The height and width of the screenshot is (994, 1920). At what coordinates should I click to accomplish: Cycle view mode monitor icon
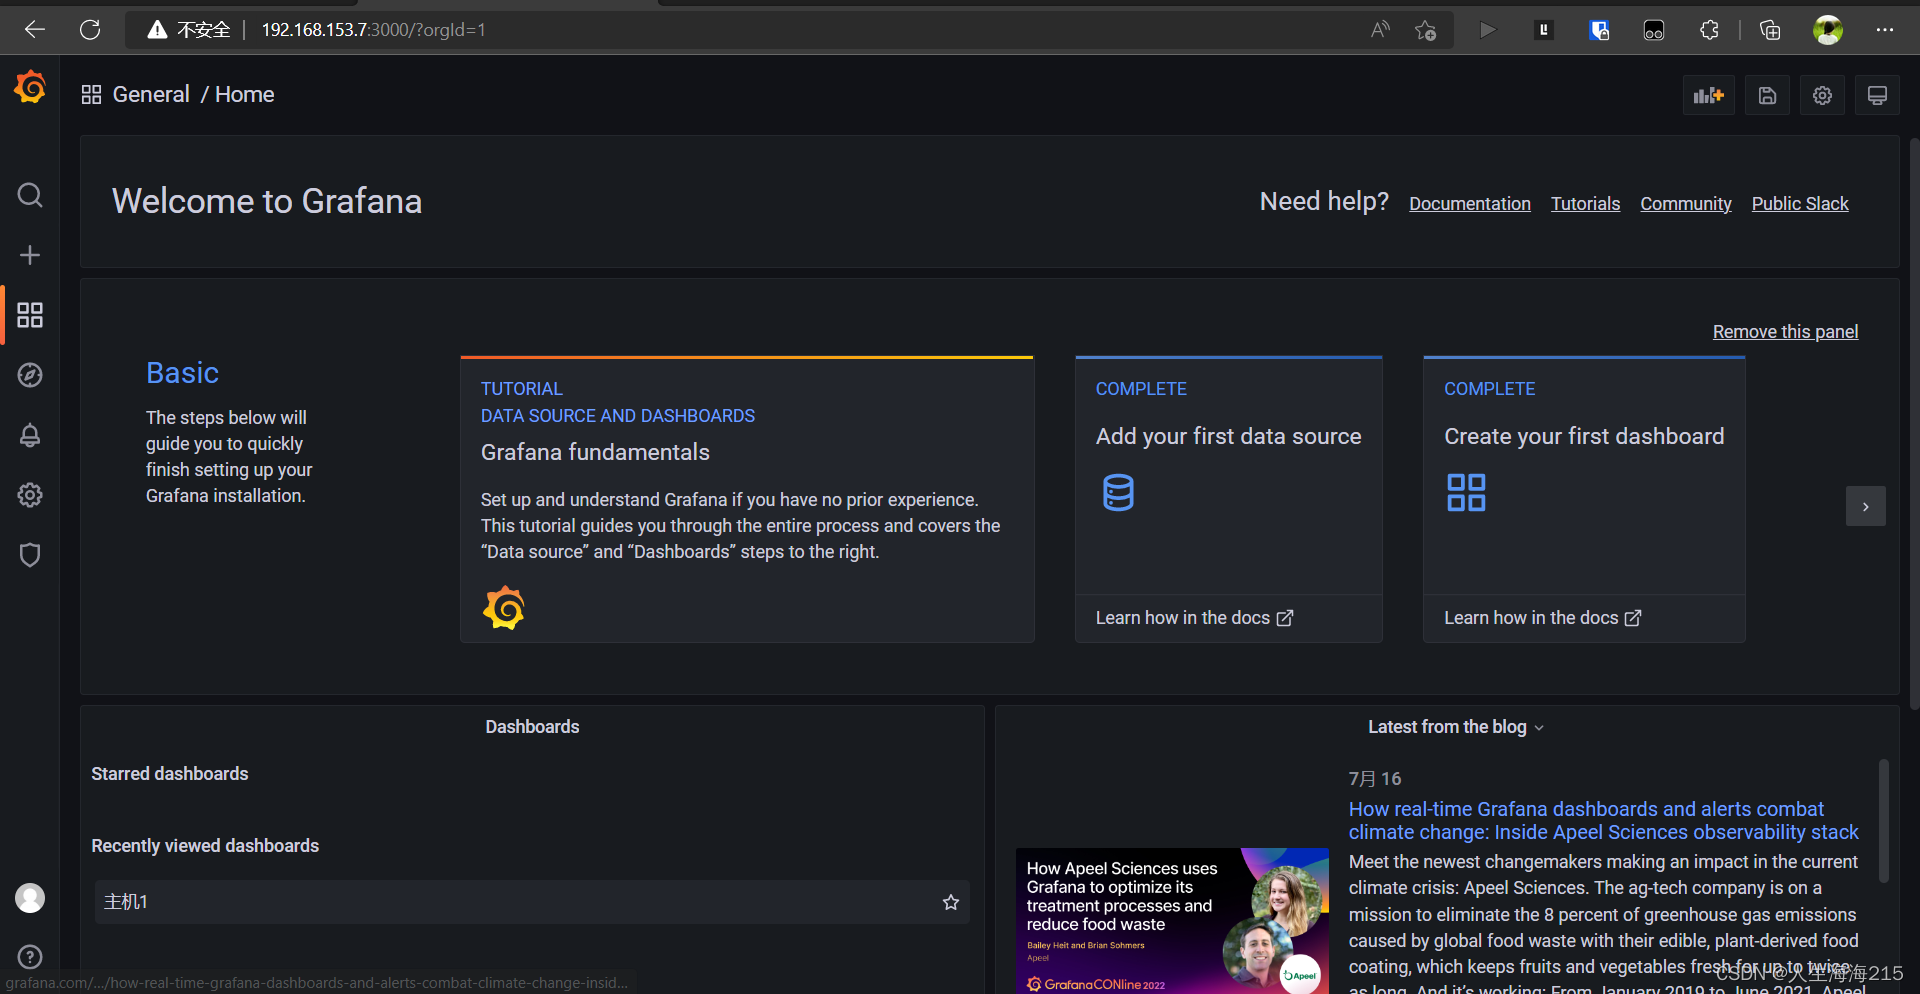1877,95
